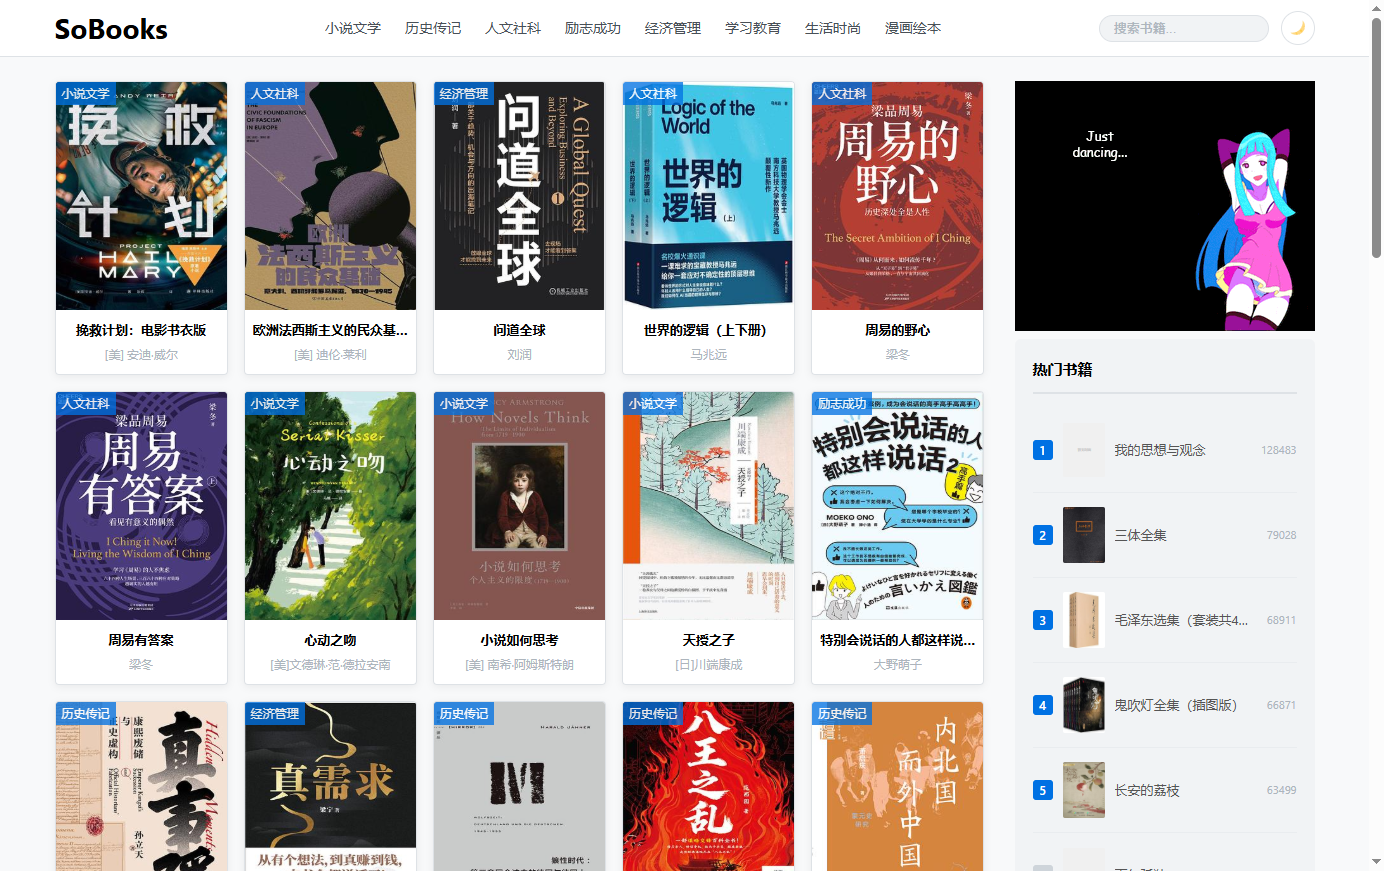Screen dimensions: 1384x871
Task: Click the 经济管理 tag on 问道全球 cover
Action: pos(463,93)
